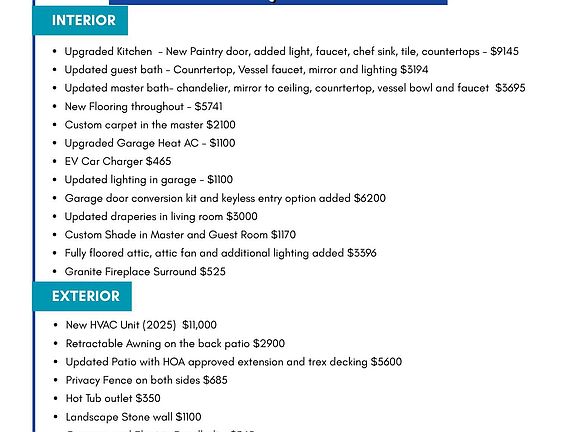Select Custom carpet in the master line
This screenshot has width=576, height=432.
[x=150, y=125]
